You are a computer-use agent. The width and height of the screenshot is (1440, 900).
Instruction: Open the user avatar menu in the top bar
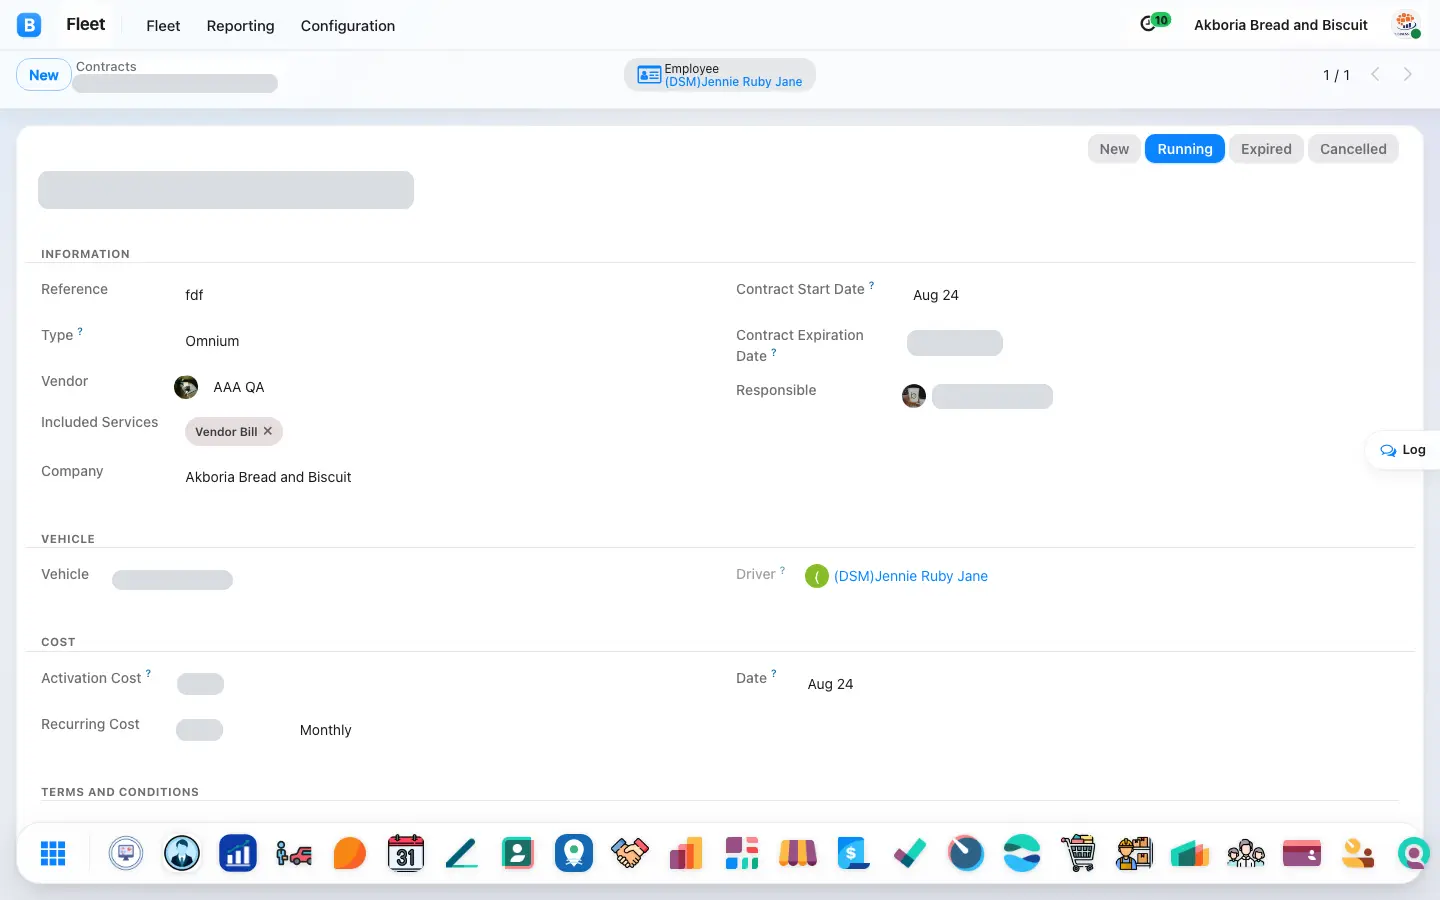point(1406,25)
